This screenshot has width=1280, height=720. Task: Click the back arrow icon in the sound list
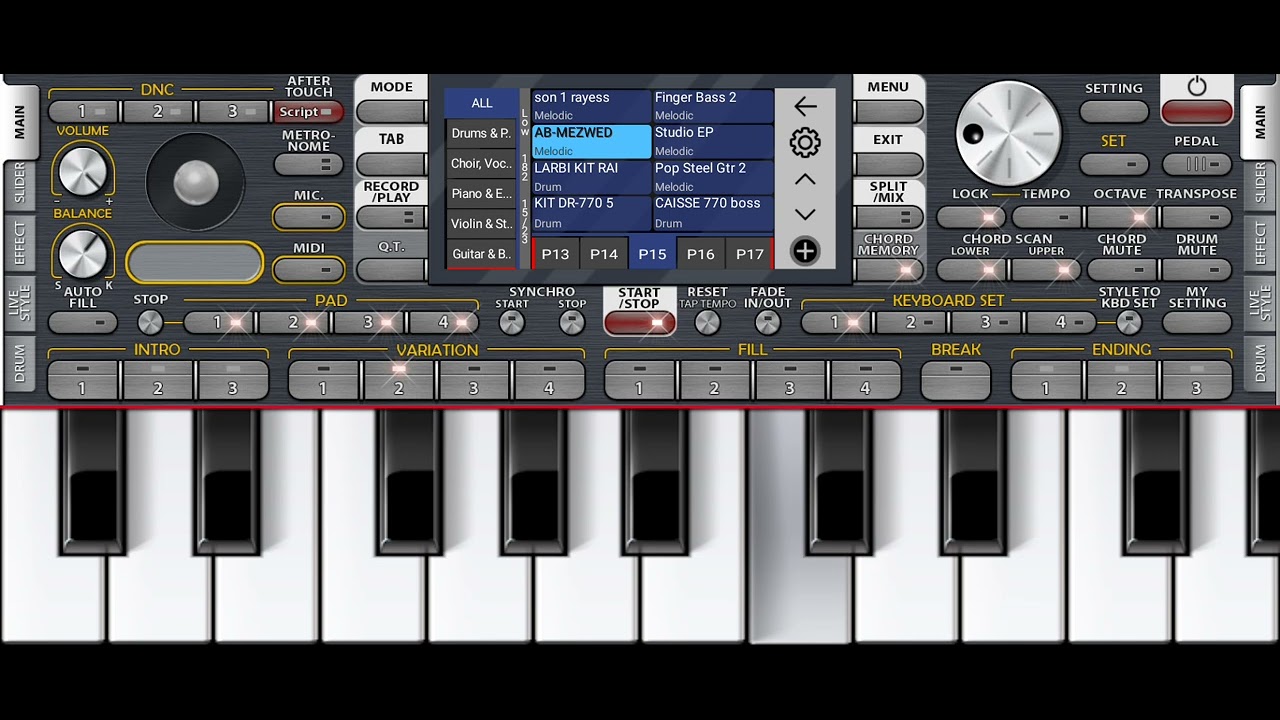pos(805,106)
